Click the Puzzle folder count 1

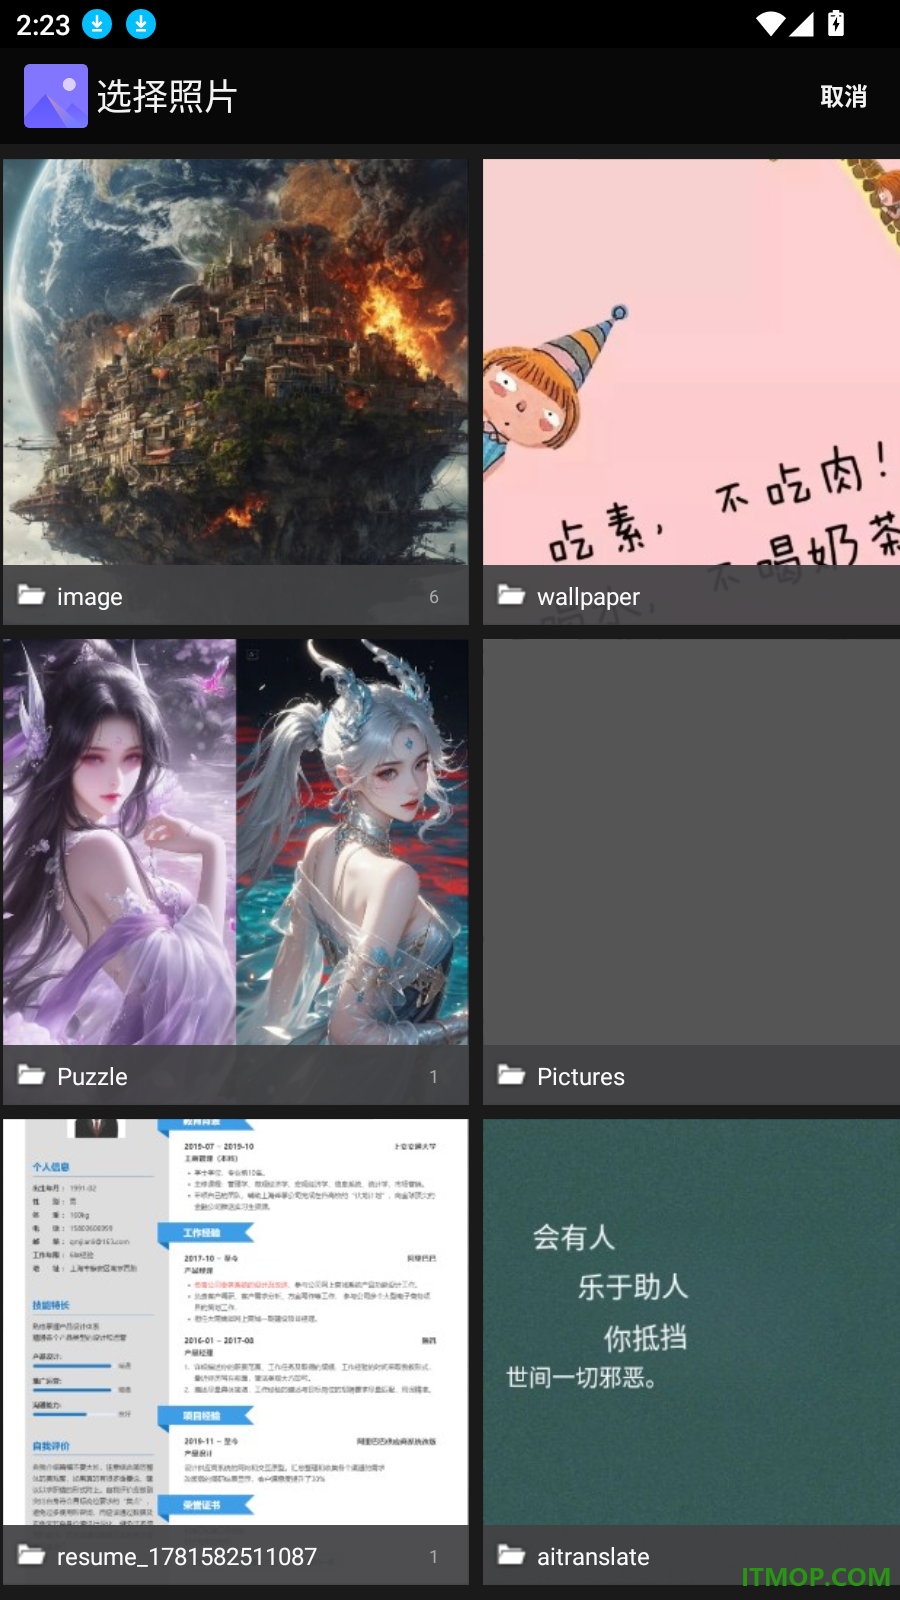(434, 1077)
